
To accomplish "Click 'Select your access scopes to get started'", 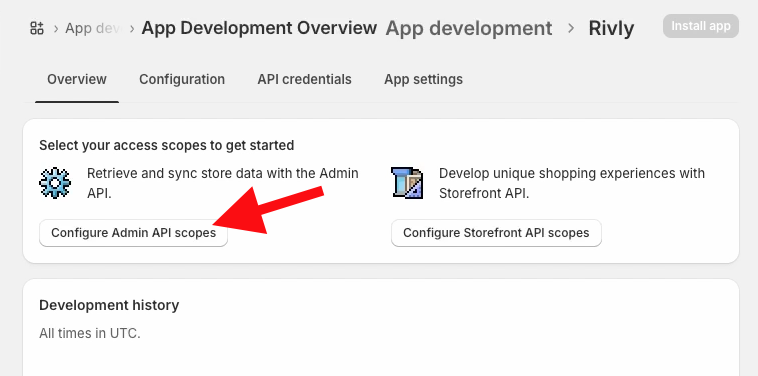I will (x=167, y=145).
